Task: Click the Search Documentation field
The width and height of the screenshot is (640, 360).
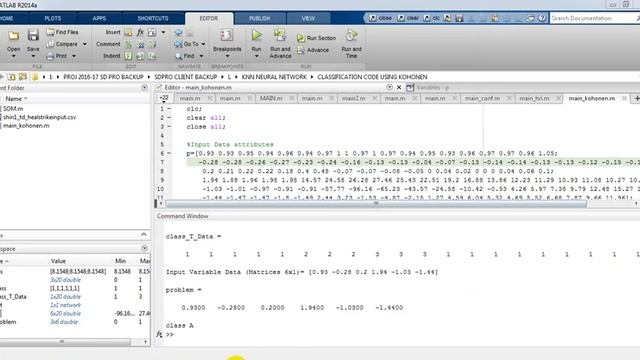Action: [594, 18]
